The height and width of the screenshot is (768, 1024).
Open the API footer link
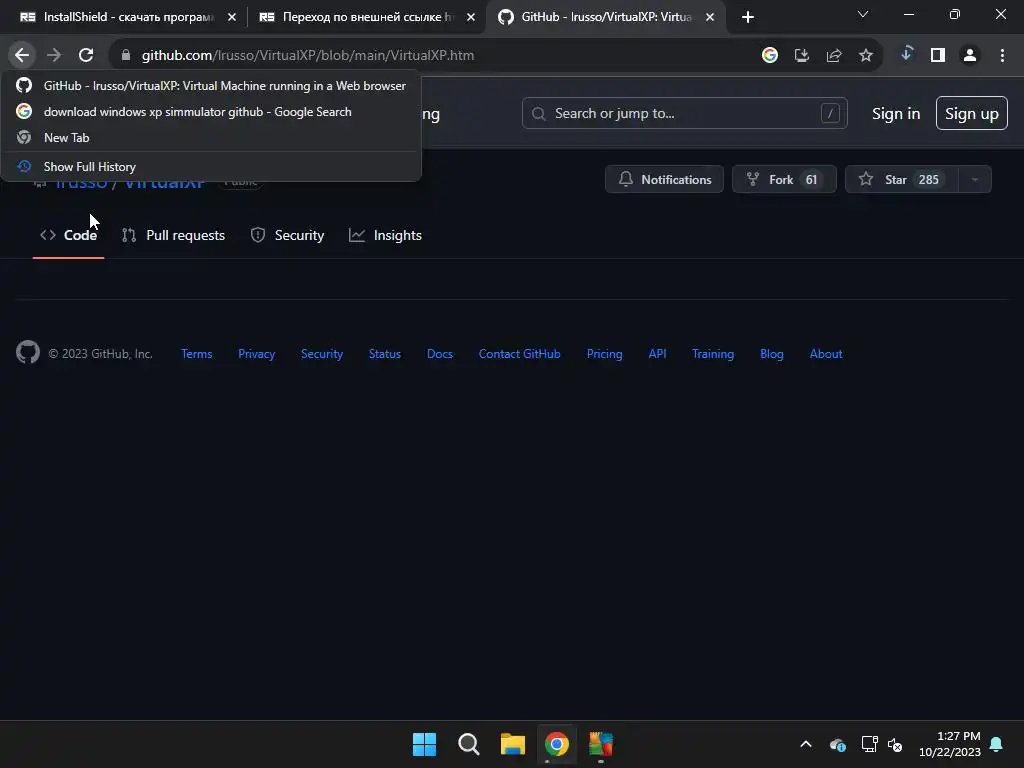658,354
